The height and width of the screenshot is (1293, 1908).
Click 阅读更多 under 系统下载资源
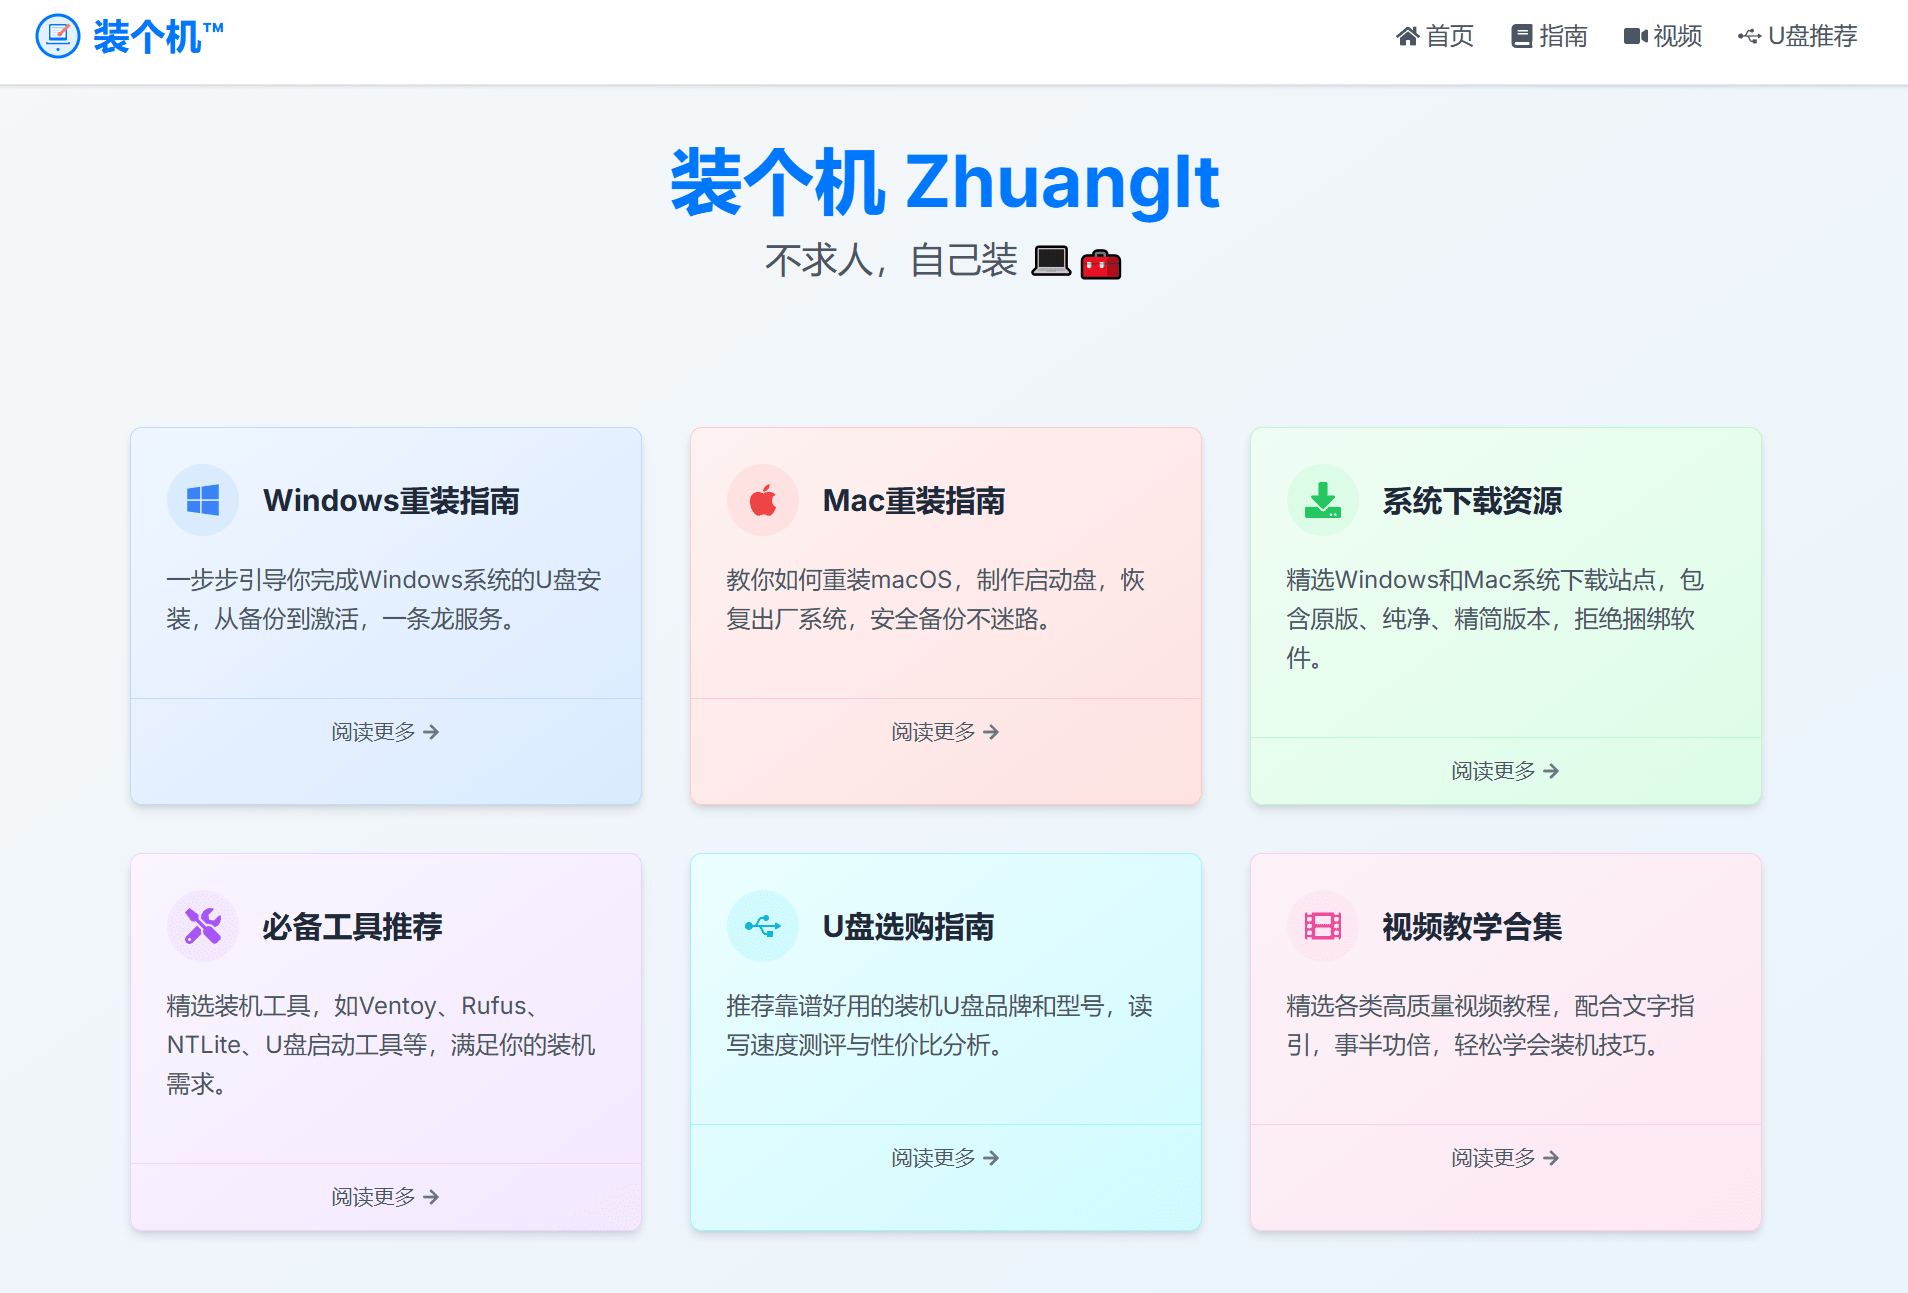[1505, 771]
